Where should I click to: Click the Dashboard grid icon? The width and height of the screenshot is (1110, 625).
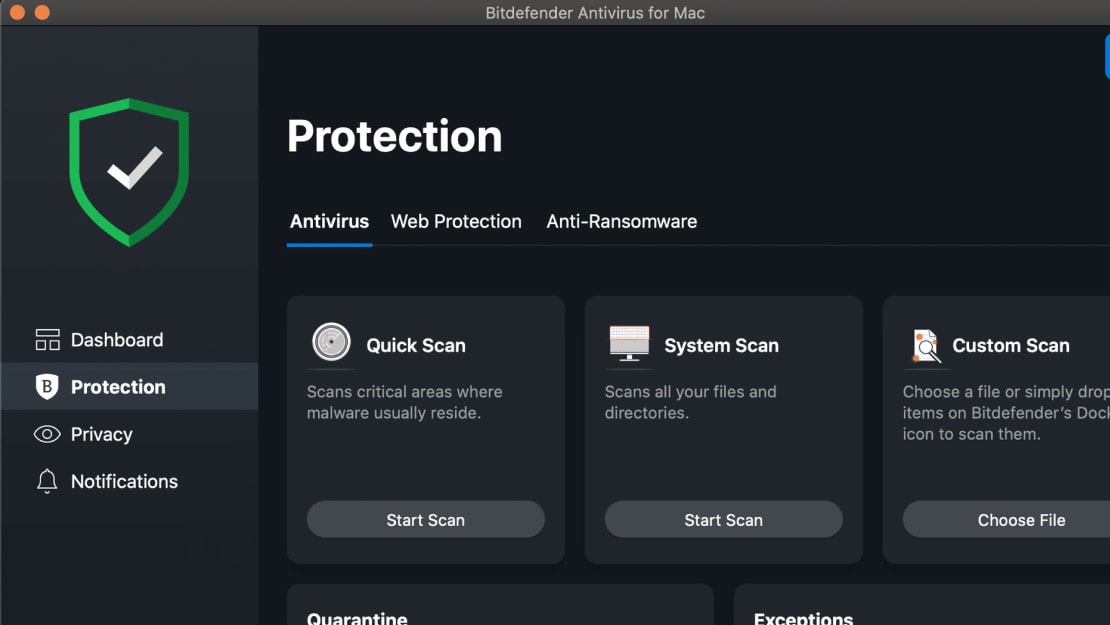tap(47, 340)
